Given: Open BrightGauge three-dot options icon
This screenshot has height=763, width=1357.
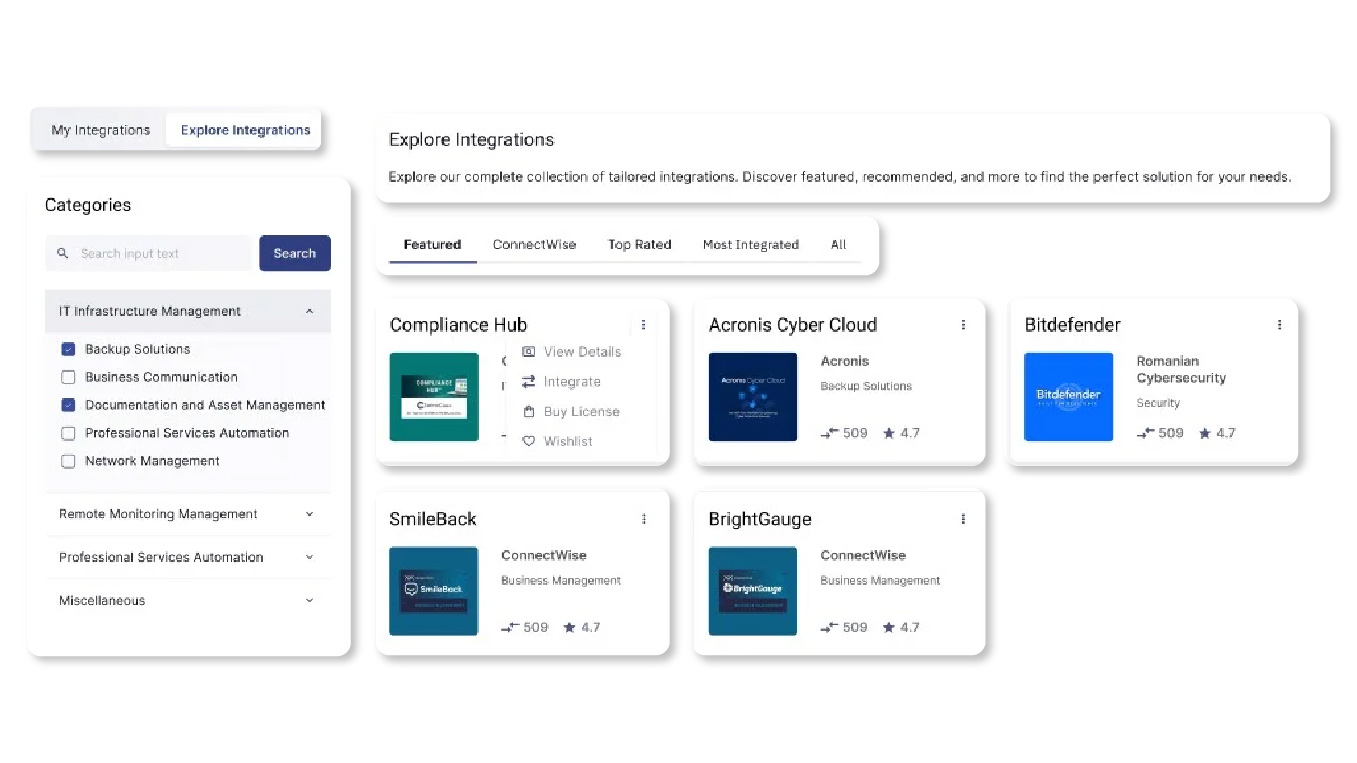Looking at the screenshot, I should (x=963, y=519).
